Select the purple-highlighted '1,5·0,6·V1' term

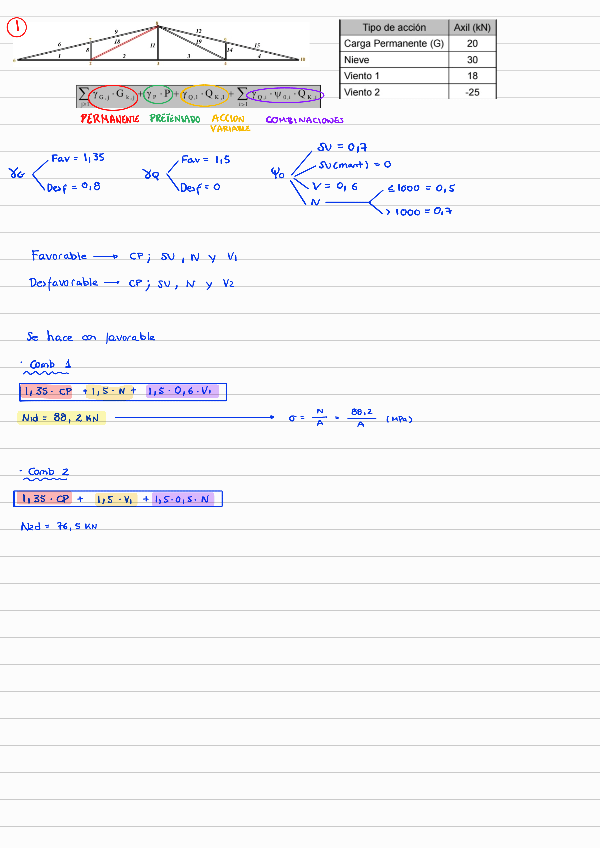182,391
